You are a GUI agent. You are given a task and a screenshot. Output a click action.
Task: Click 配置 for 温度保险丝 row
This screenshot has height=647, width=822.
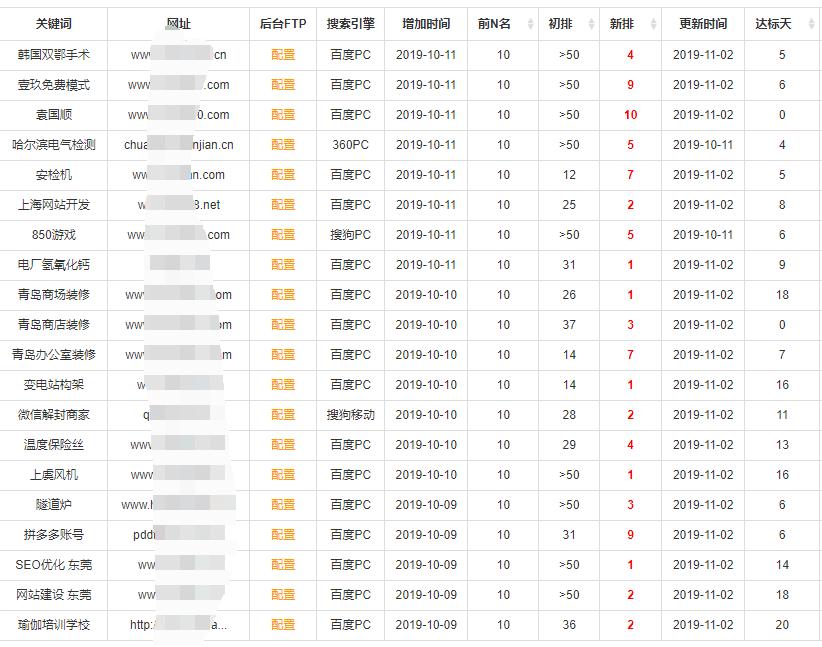(x=283, y=445)
